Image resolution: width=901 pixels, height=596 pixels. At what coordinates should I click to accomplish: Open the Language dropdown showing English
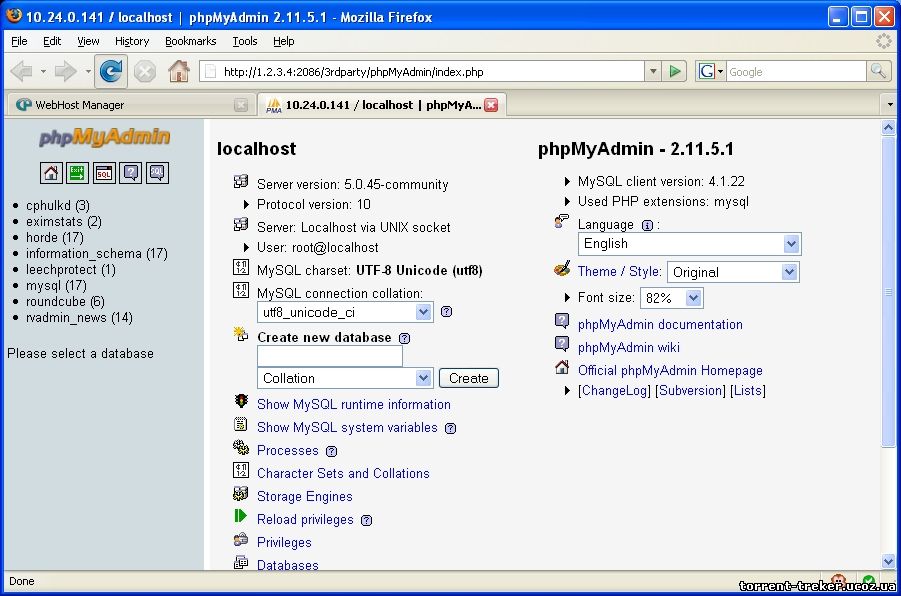coord(690,244)
